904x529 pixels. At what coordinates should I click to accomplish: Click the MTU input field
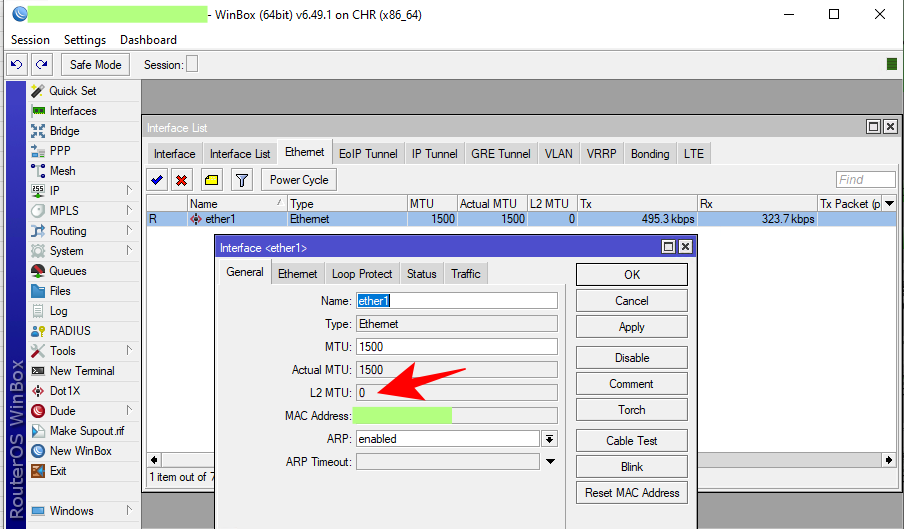tap(457, 347)
